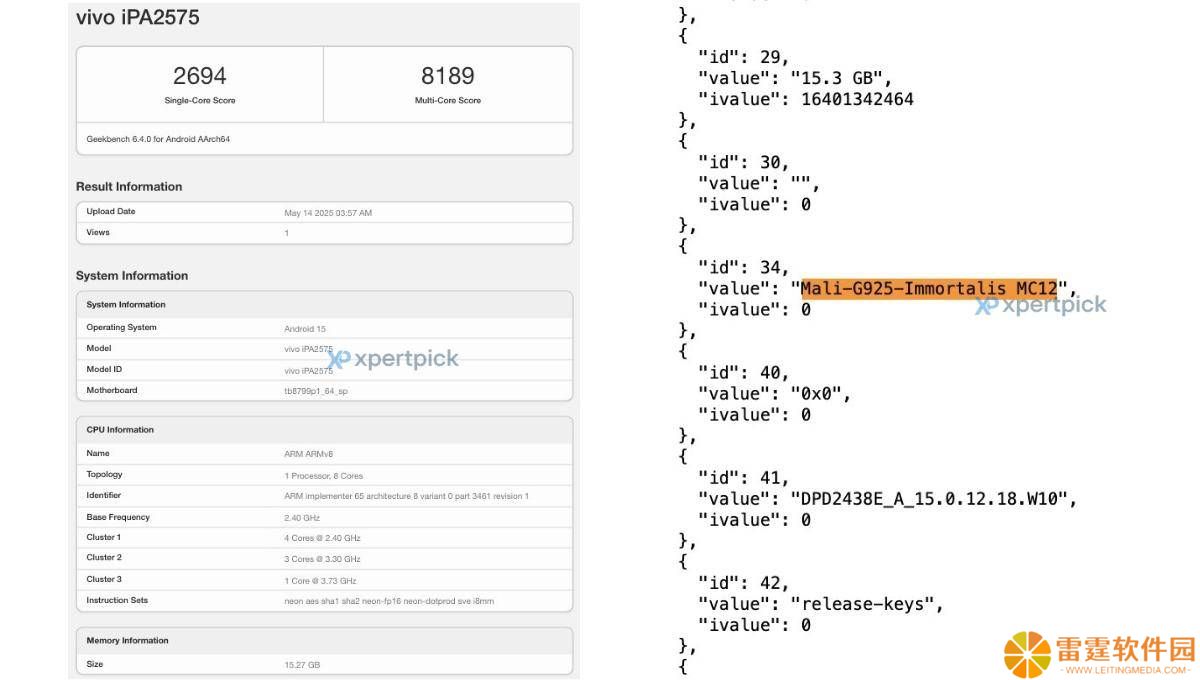
Task: Select "4 Cores @ 2.40 GHz" value
Action: pyautogui.click(x=322, y=538)
